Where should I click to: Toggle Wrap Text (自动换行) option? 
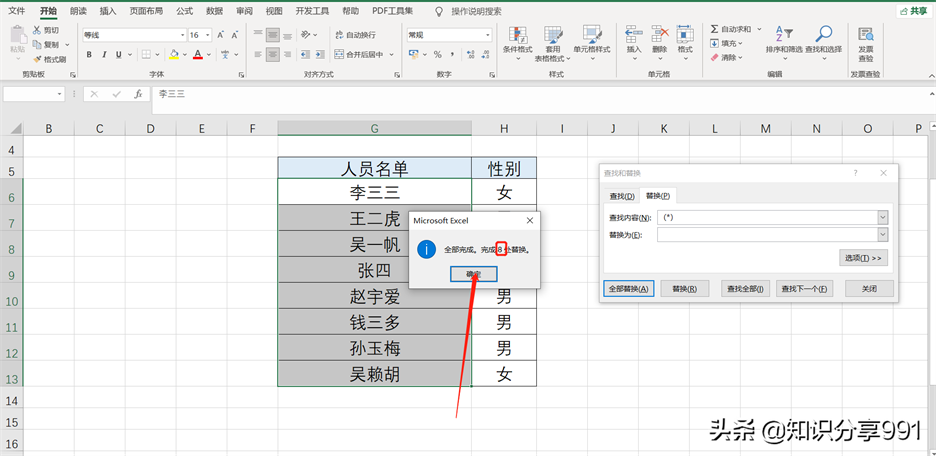pos(353,34)
